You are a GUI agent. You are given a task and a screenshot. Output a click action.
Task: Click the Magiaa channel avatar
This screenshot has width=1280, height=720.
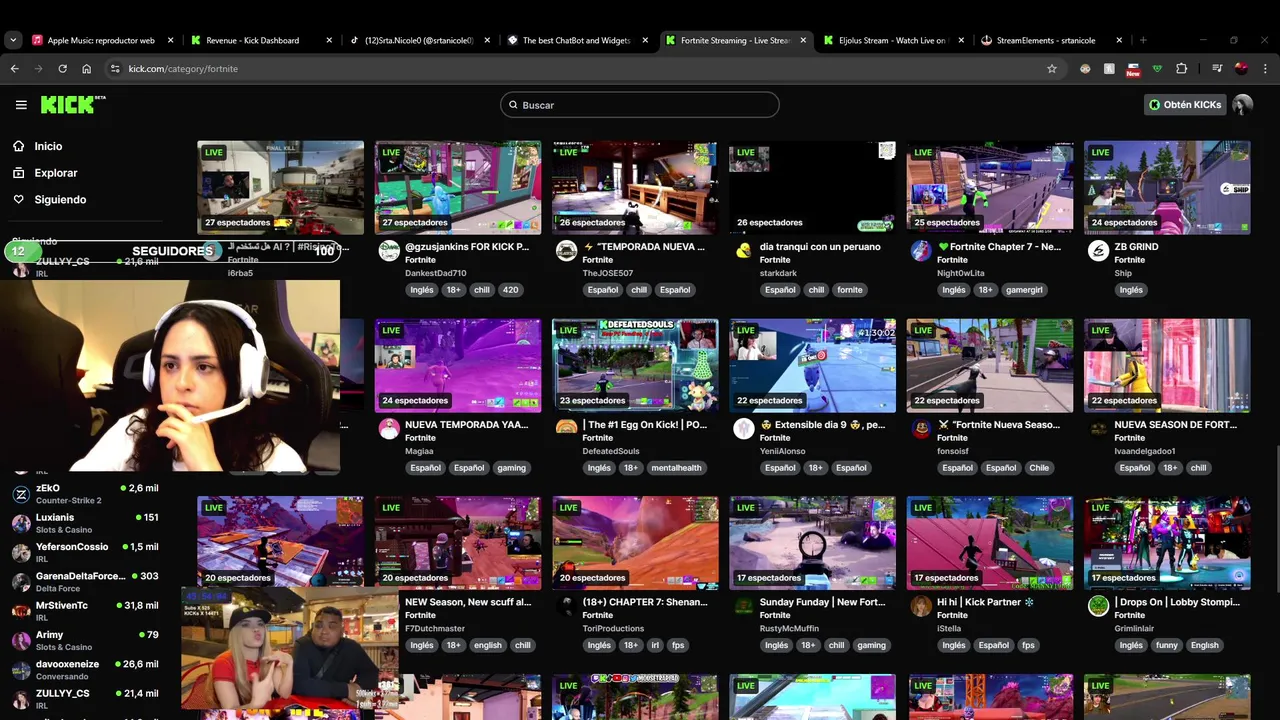(389, 429)
